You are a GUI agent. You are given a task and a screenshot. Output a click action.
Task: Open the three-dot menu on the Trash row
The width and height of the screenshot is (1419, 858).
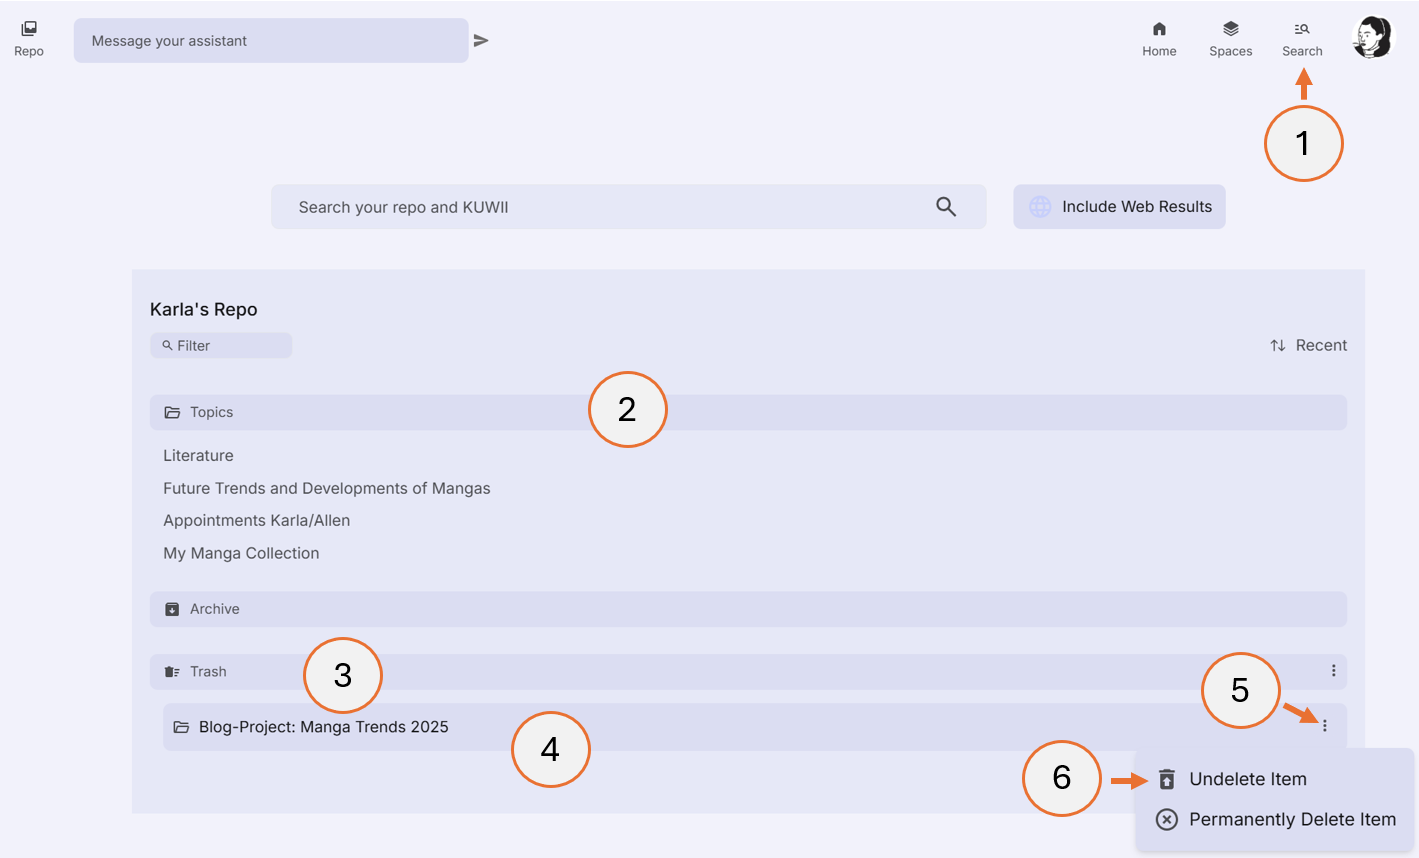1333,671
